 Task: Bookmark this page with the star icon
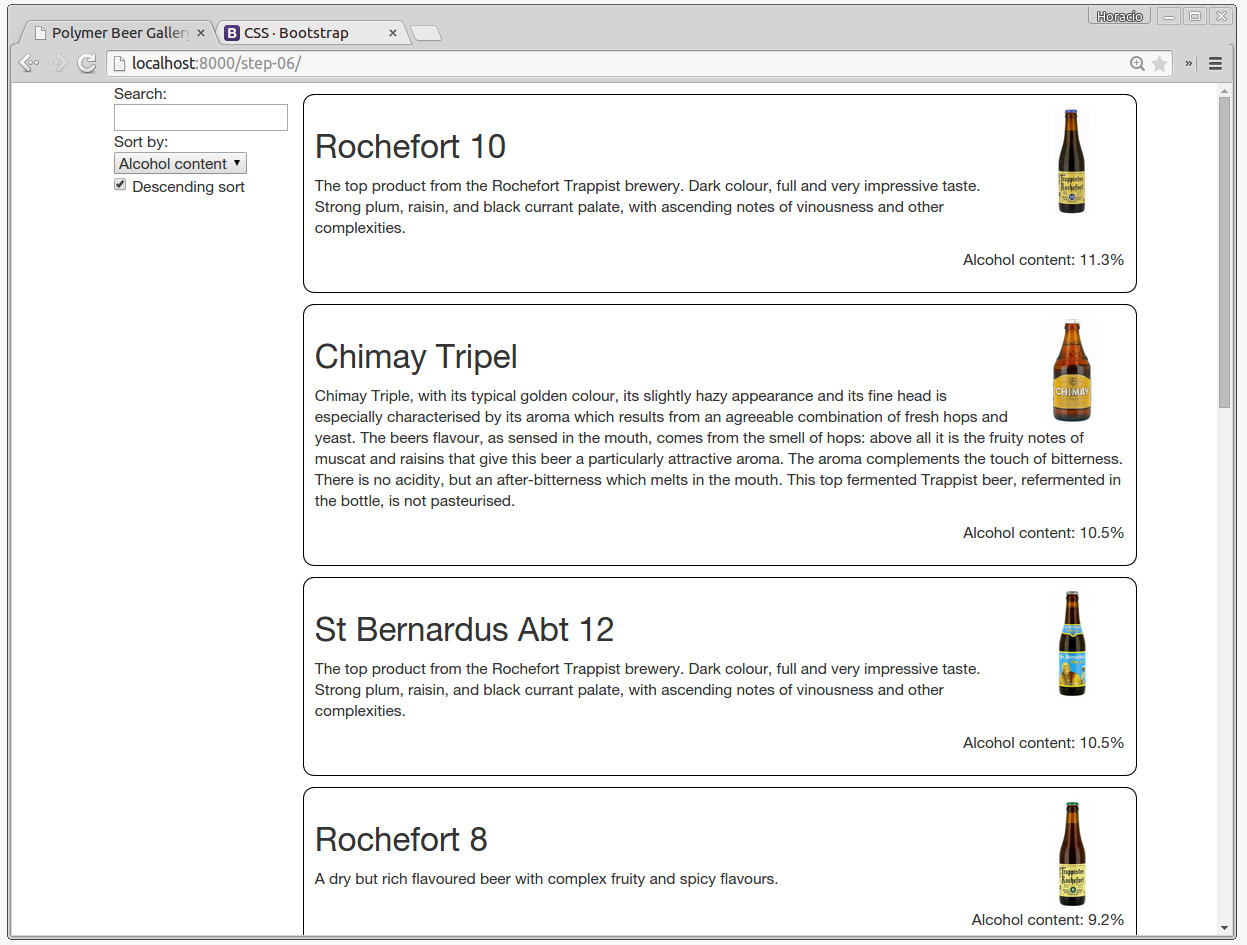(1159, 64)
